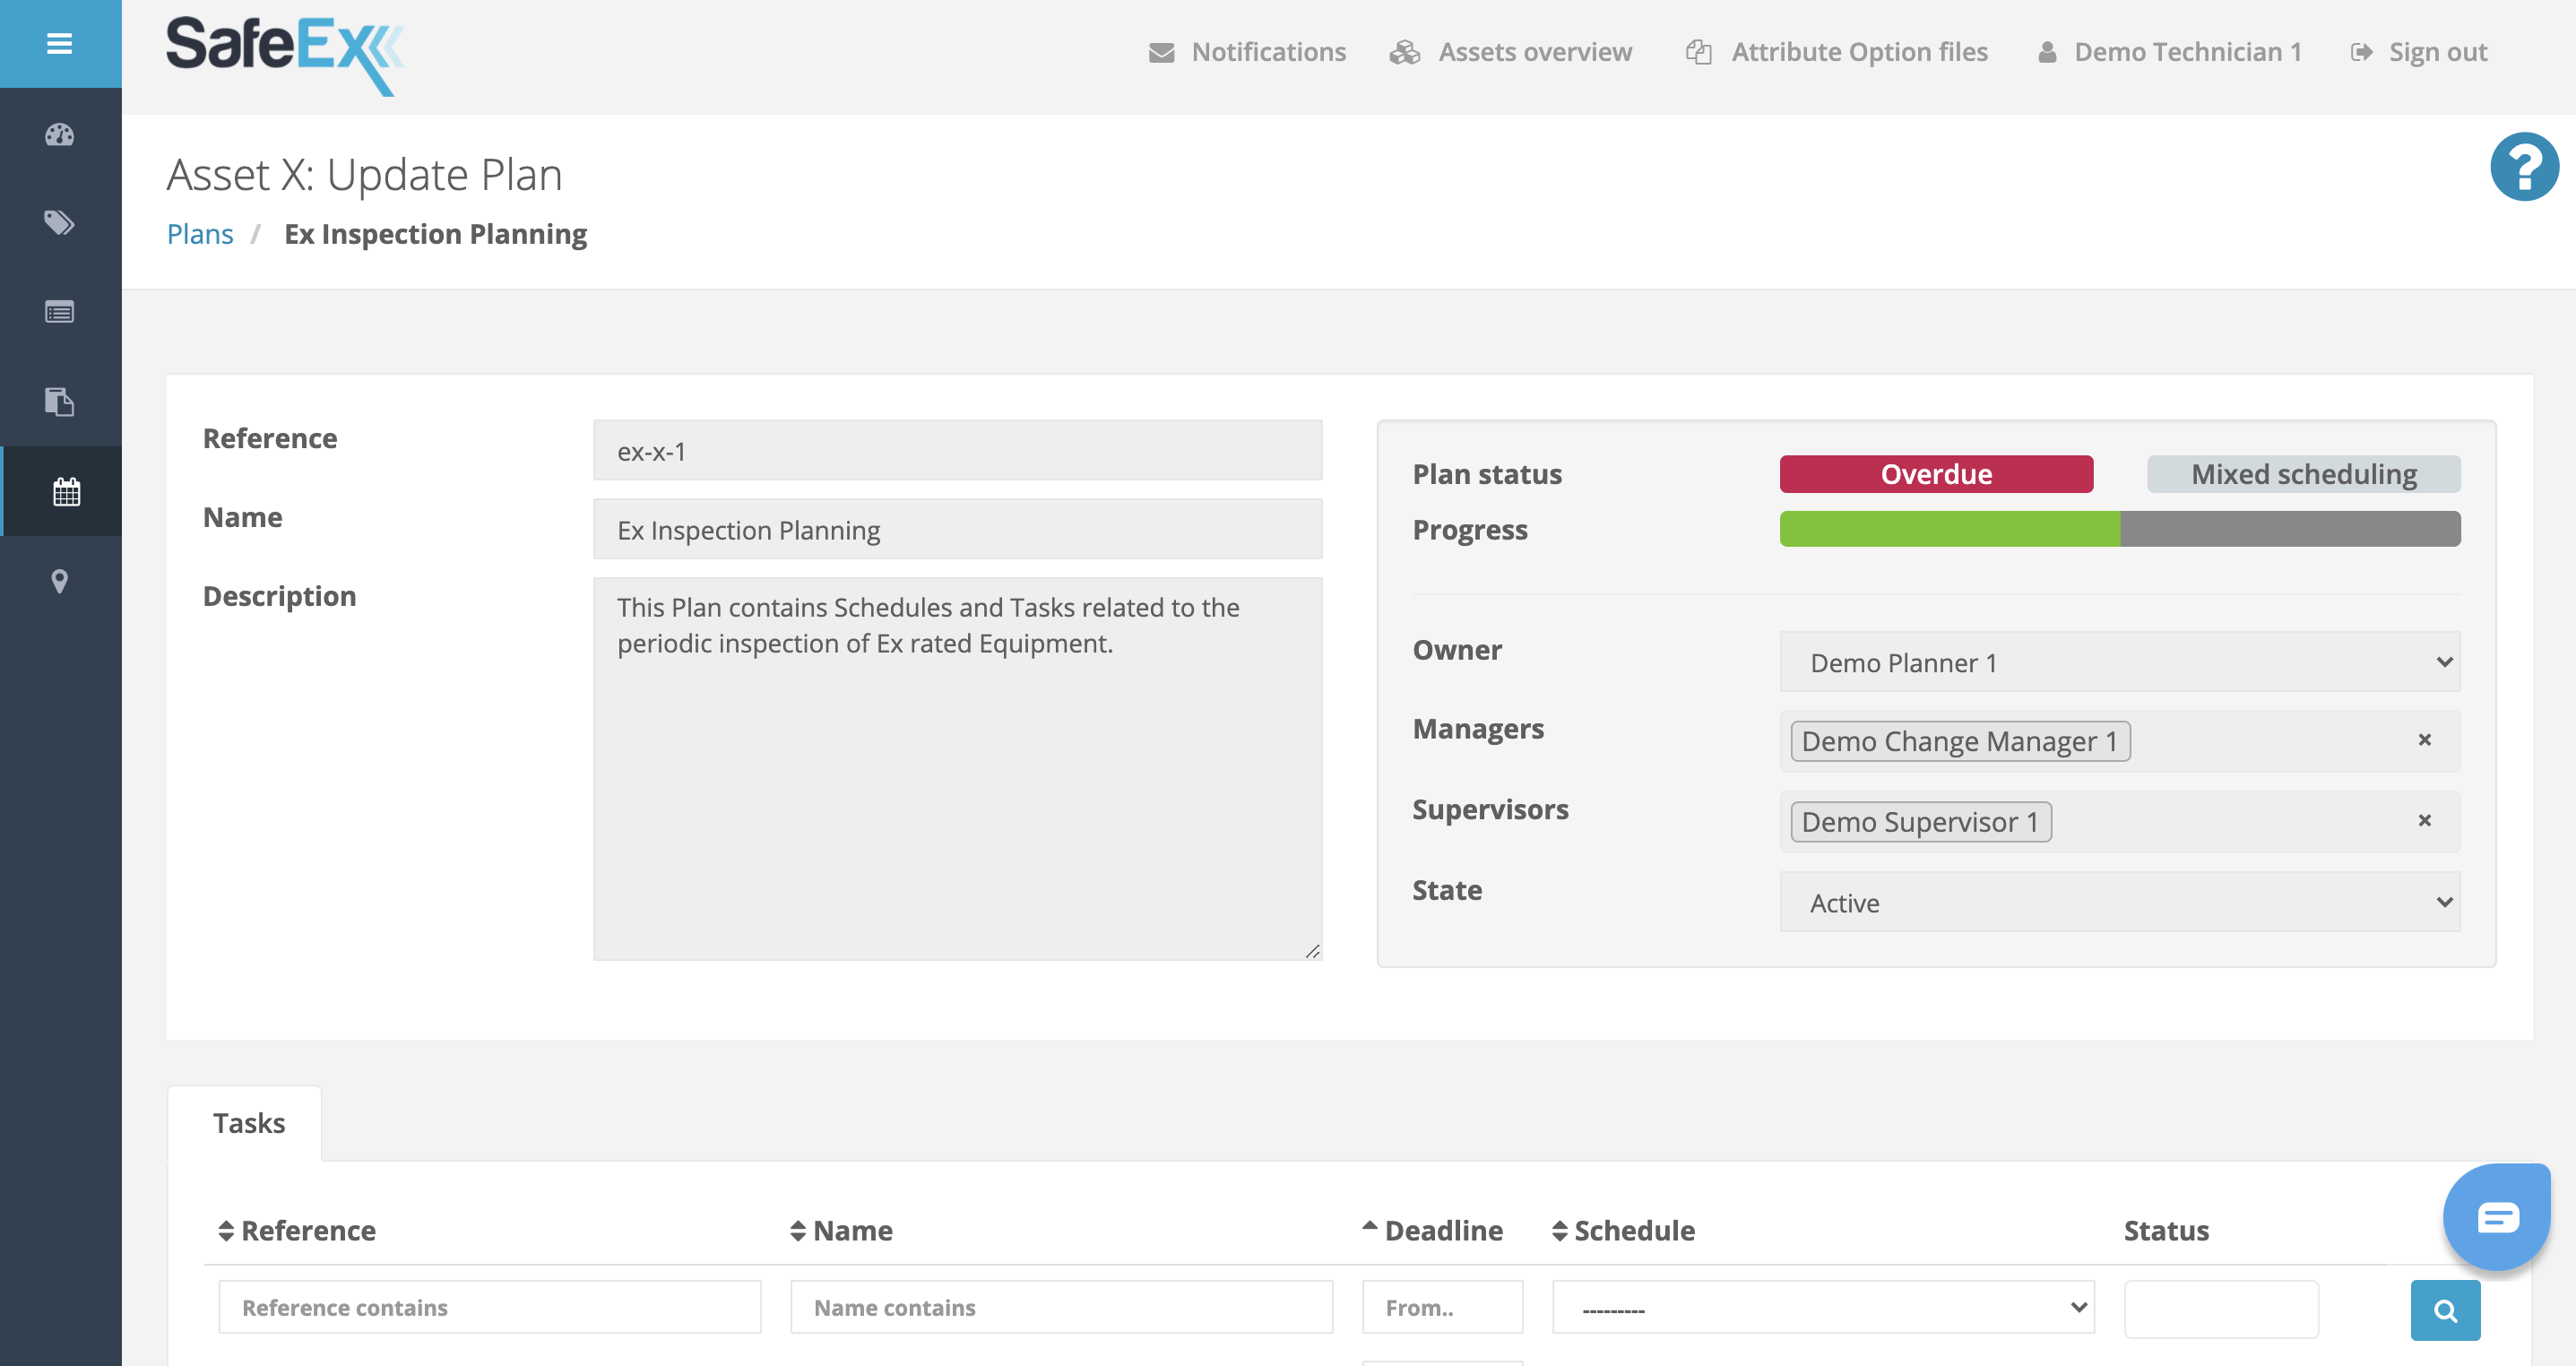Select the Tasks tab
The width and height of the screenshot is (2576, 1366).
tap(248, 1123)
